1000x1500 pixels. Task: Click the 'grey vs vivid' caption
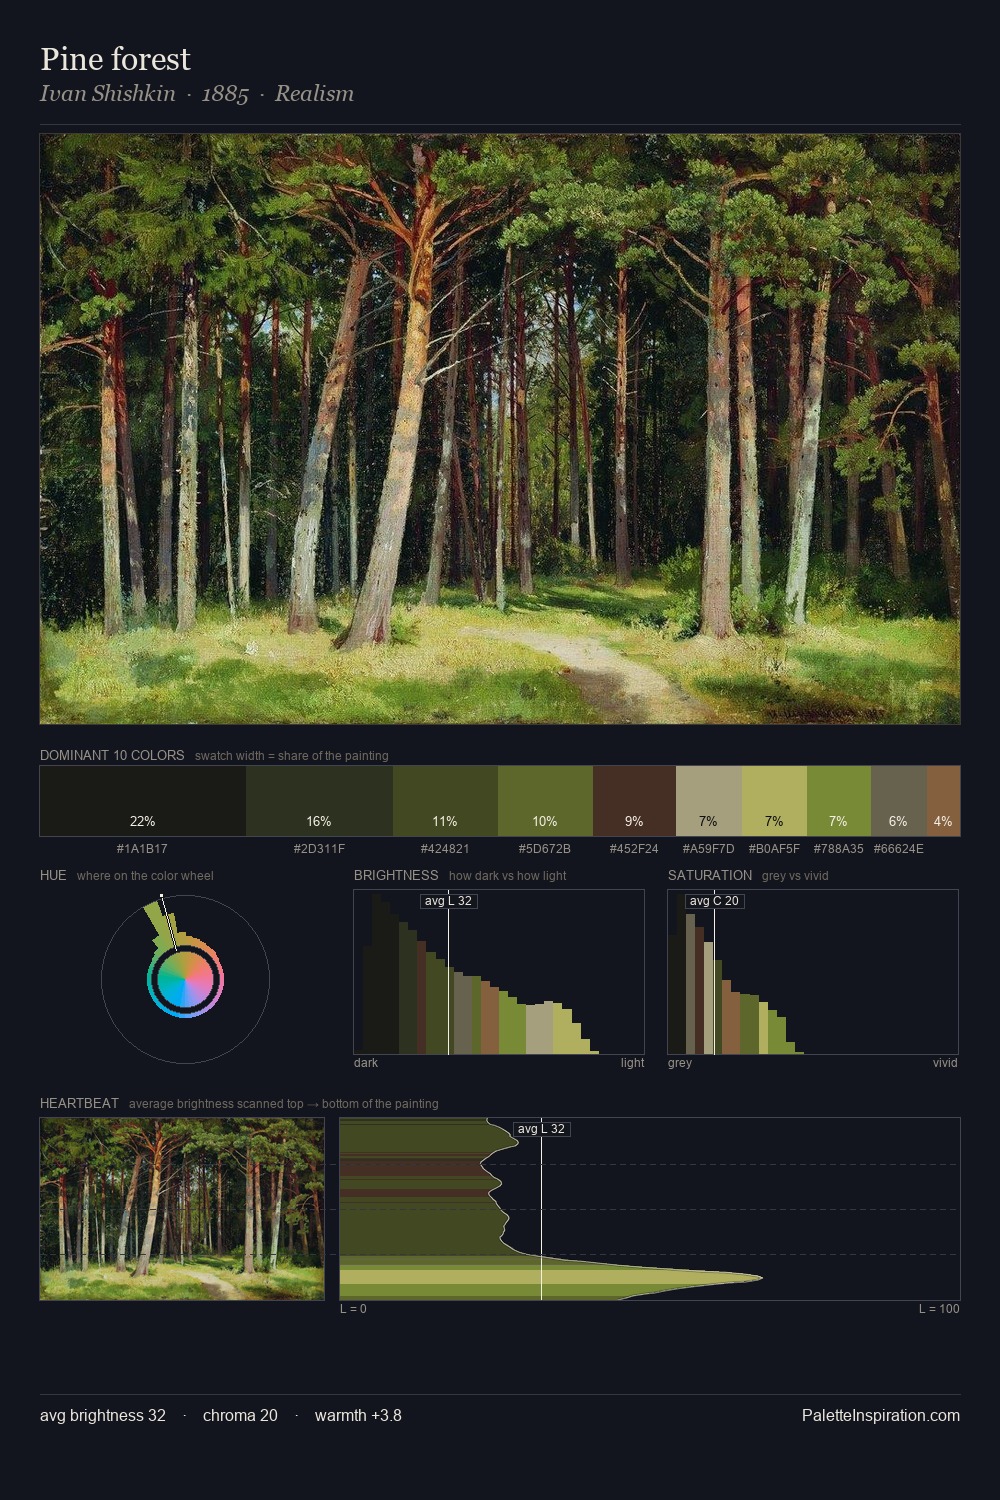(795, 875)
